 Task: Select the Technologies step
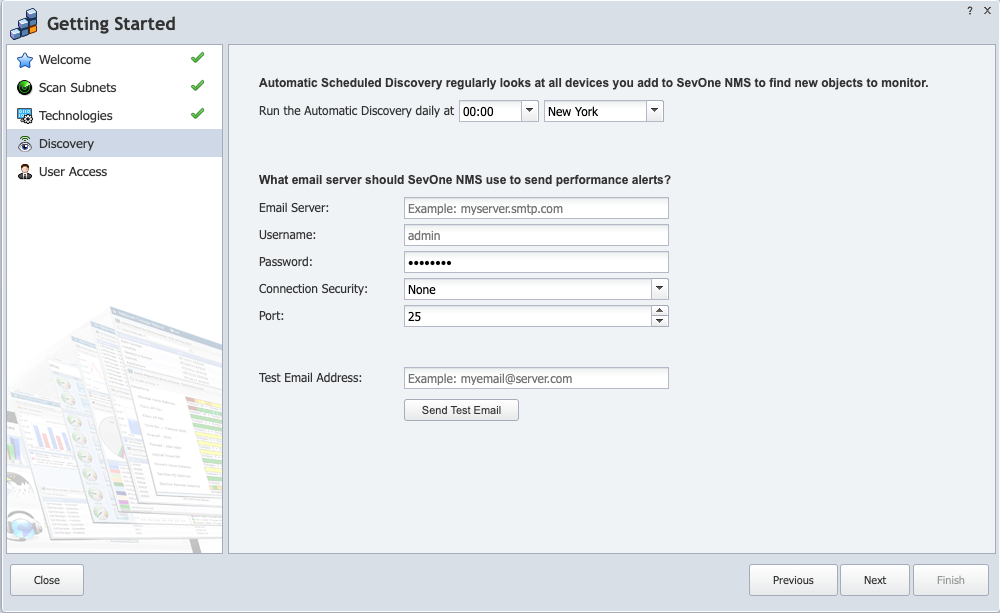(115, 116)
